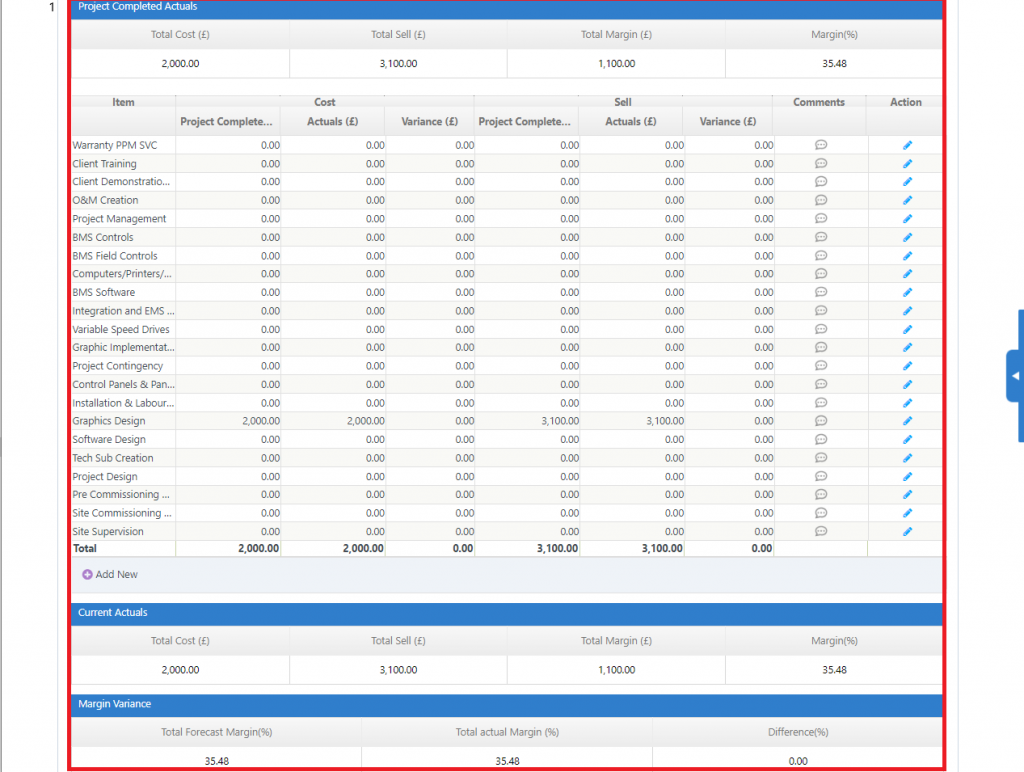Click the Margin Variance section header
The width and height of the screenshot is (1024, 772).
pyautogui.click(x=507, y=704)
